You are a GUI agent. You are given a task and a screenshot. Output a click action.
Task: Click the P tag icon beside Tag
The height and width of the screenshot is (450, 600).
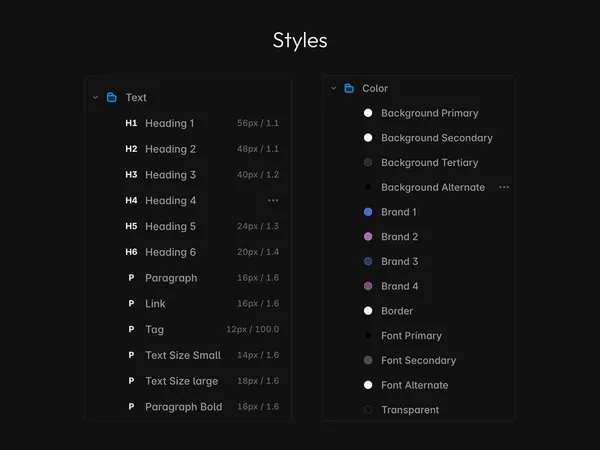(x=131, y=329)
